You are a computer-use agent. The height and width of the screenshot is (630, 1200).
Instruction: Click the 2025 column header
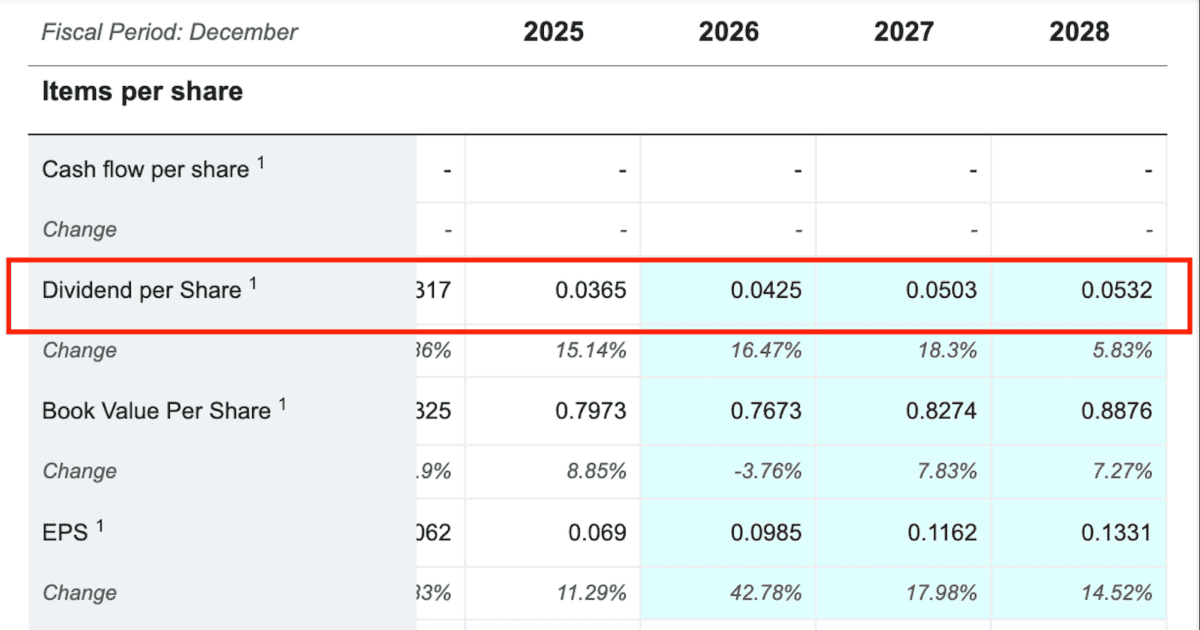553,32
